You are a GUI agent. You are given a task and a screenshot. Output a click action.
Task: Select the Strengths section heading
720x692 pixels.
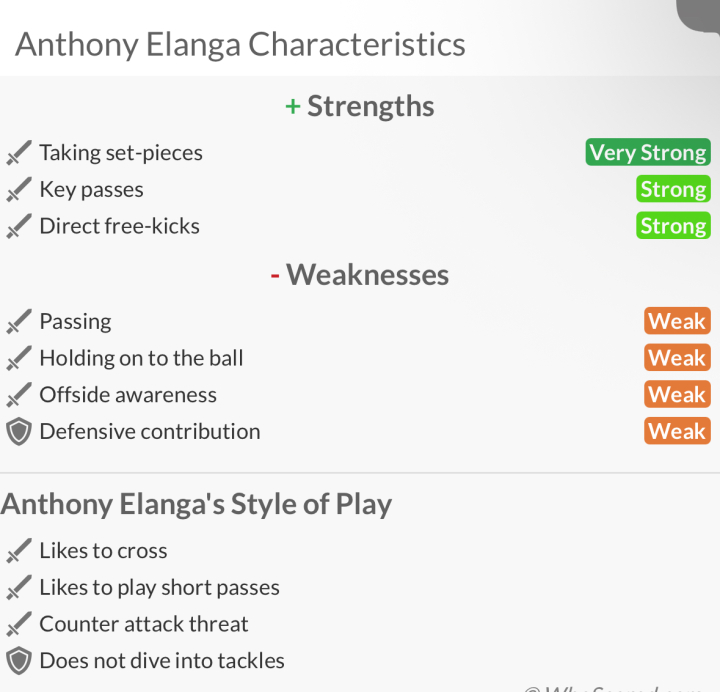point(360,106)
